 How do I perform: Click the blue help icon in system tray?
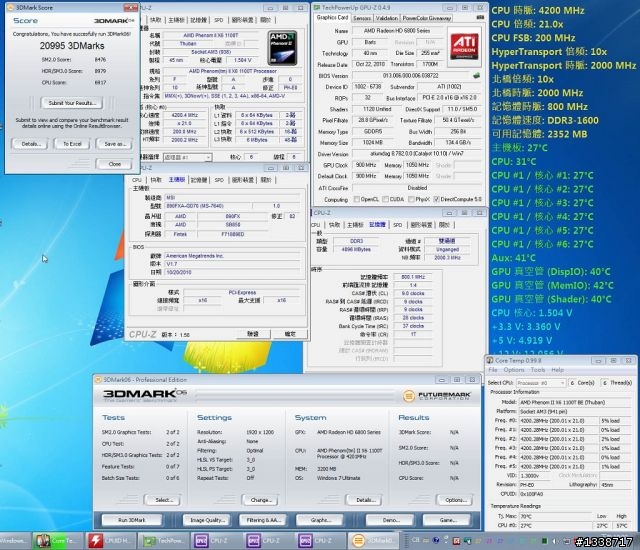tap(436, 541)
